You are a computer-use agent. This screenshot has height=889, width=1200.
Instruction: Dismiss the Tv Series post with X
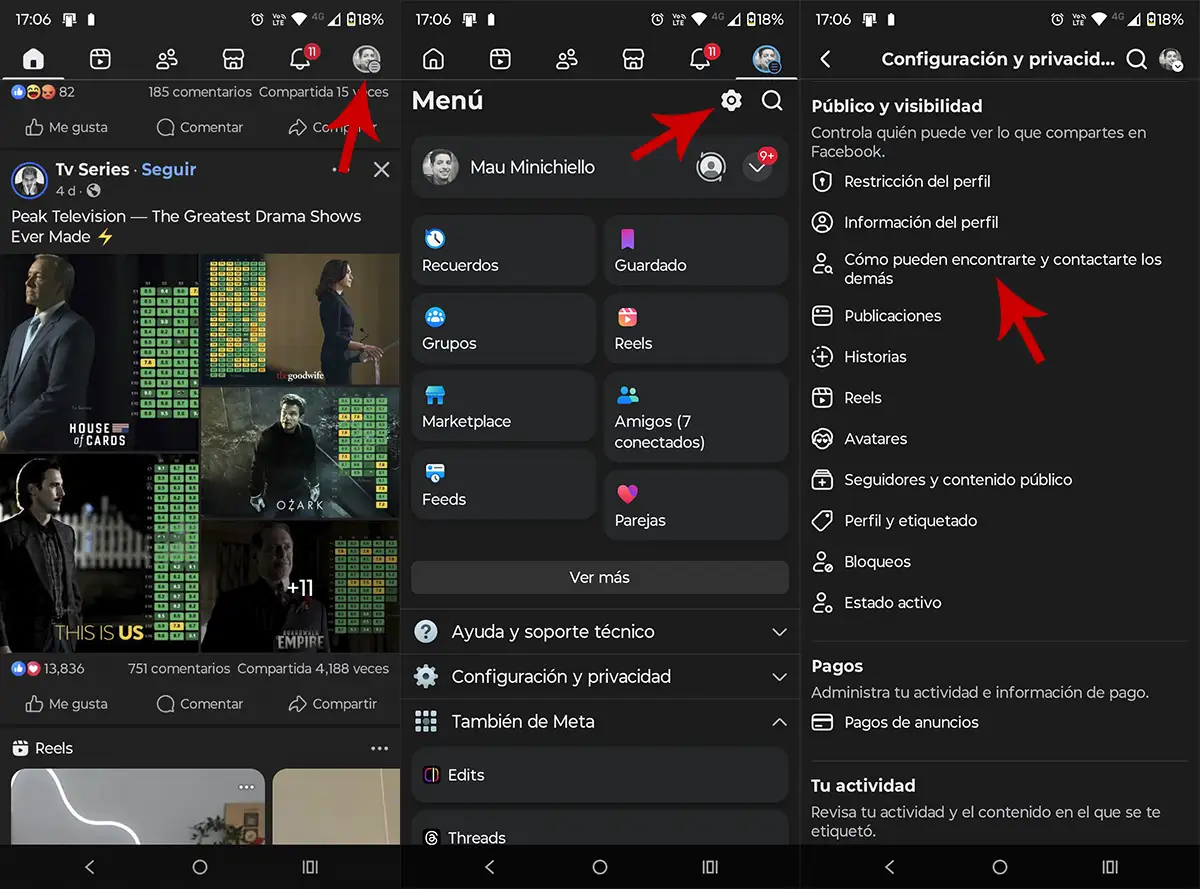click(x=381, y=170)
